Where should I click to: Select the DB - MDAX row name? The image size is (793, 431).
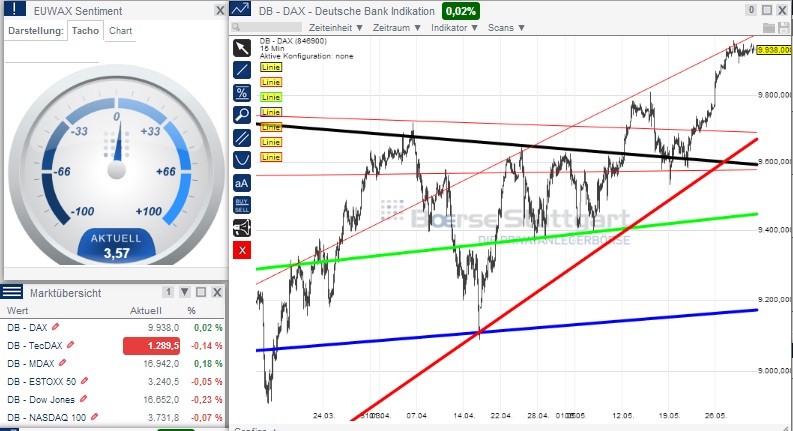[x=31, y=364]
